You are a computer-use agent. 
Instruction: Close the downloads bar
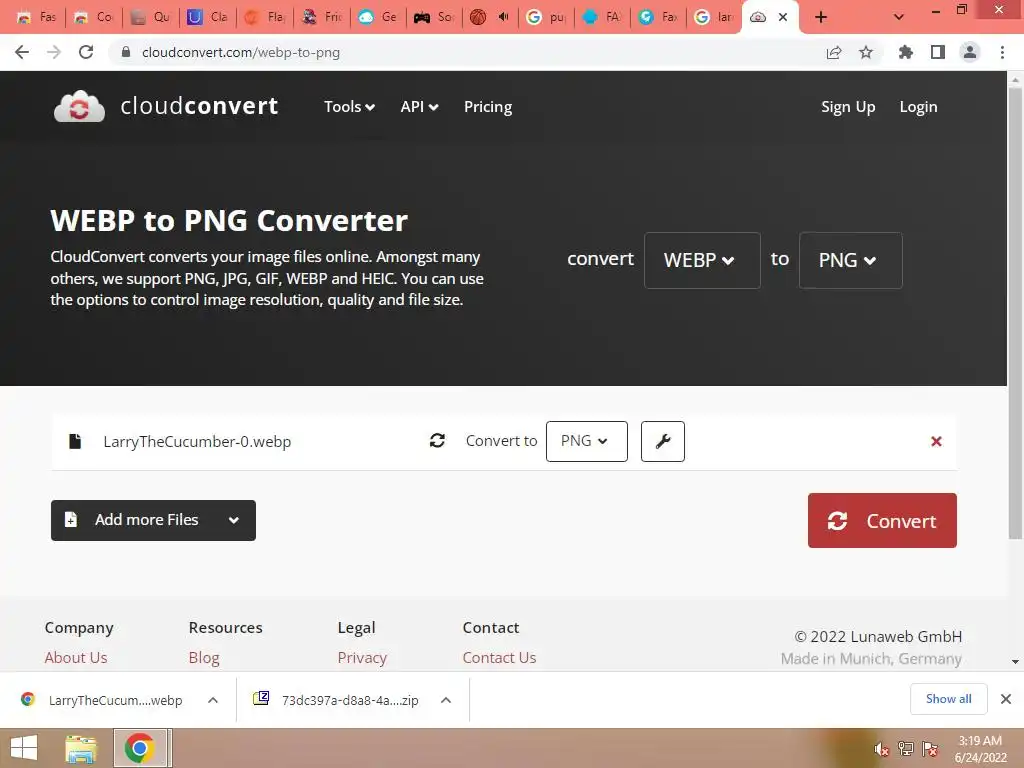point(1006,699)
